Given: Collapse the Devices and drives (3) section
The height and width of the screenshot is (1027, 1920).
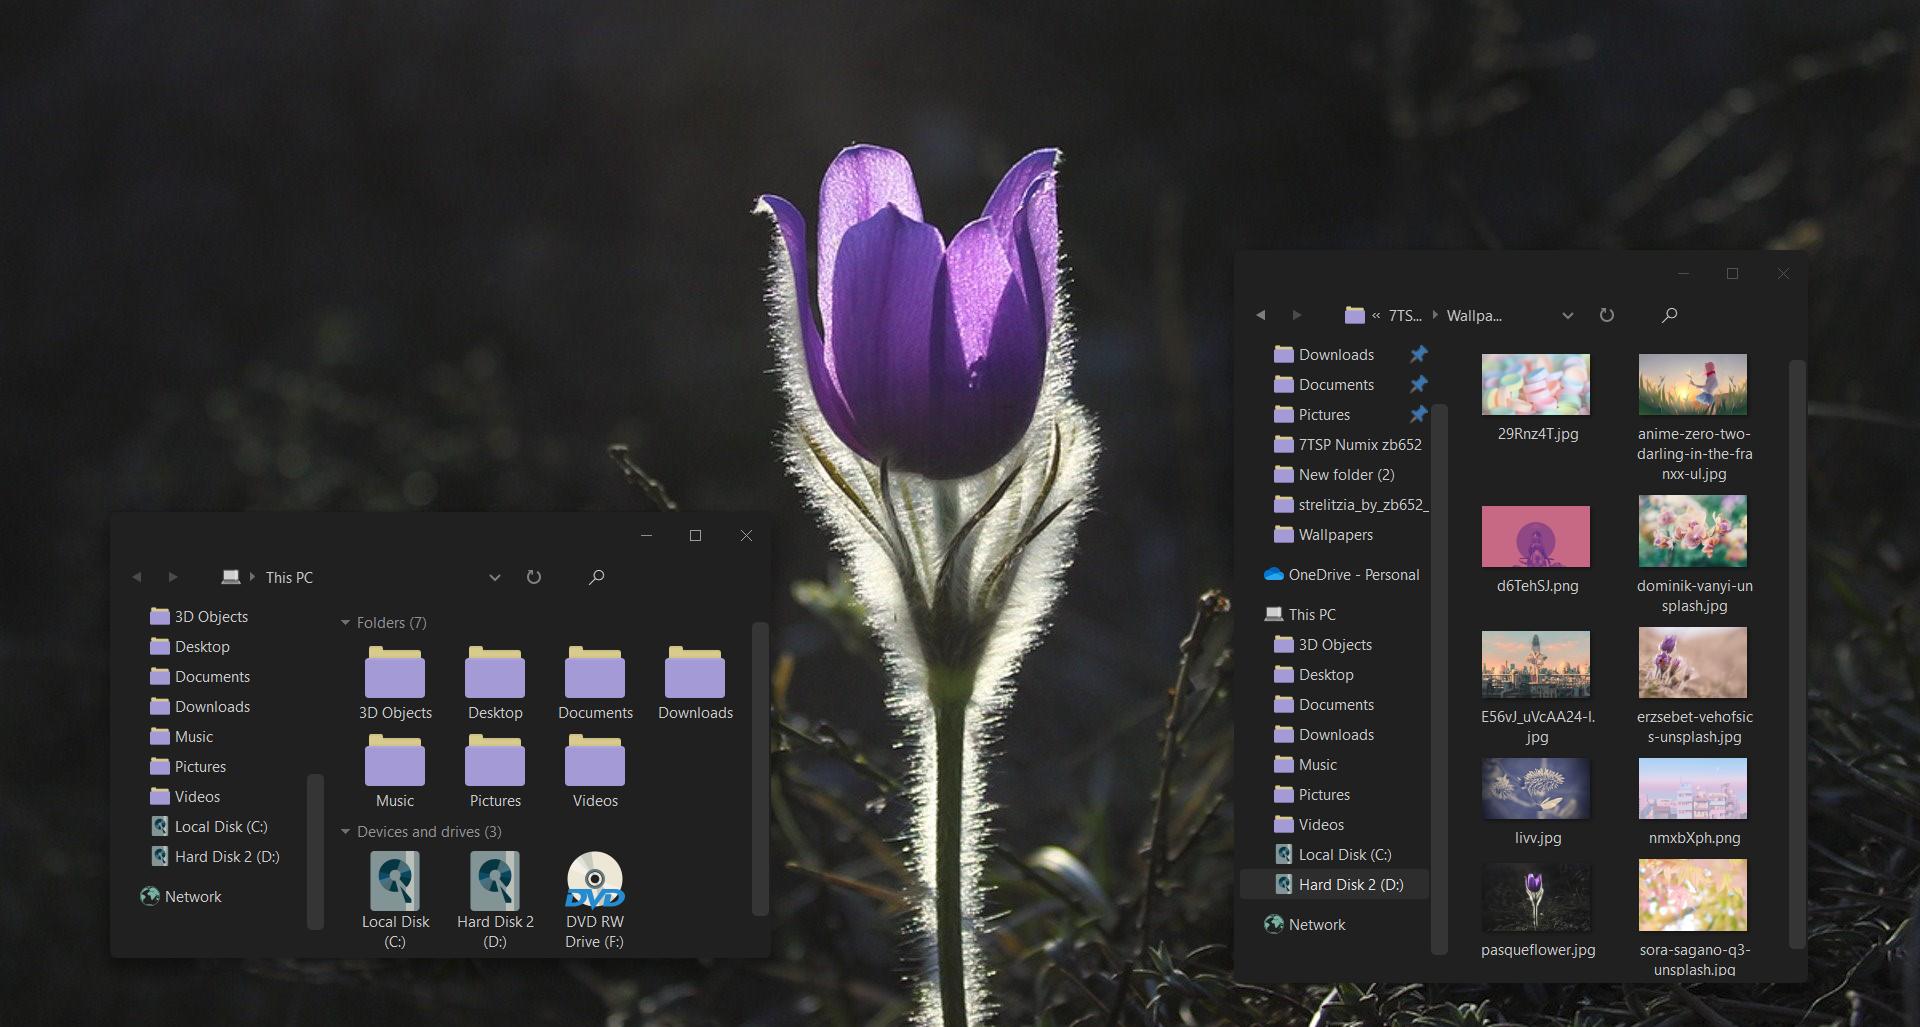Looking at the screenshot, I should pos(344,831).
